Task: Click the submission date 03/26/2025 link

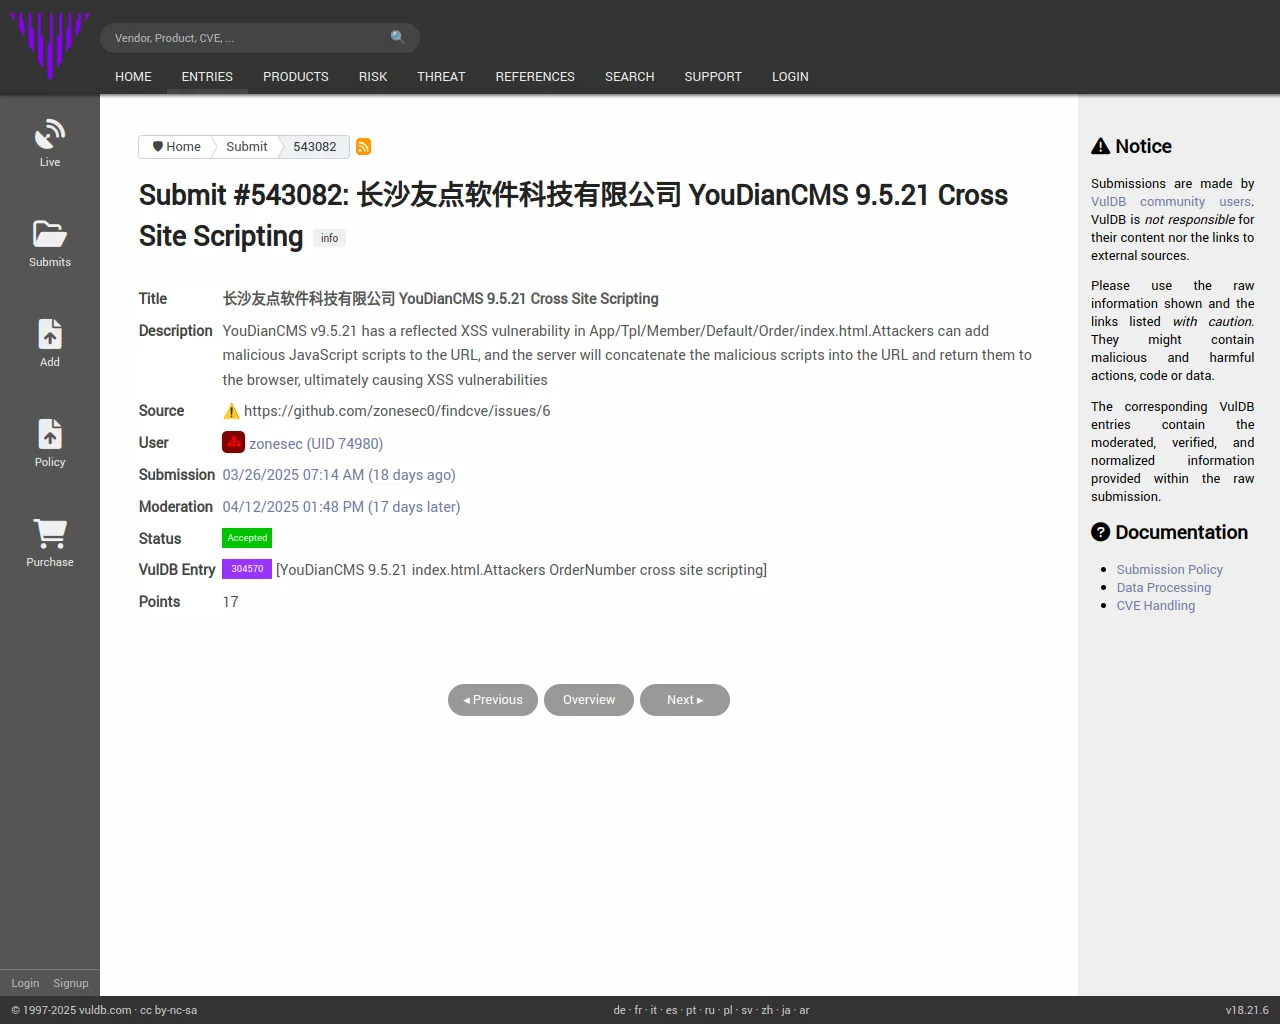Action: coord(339,475)
